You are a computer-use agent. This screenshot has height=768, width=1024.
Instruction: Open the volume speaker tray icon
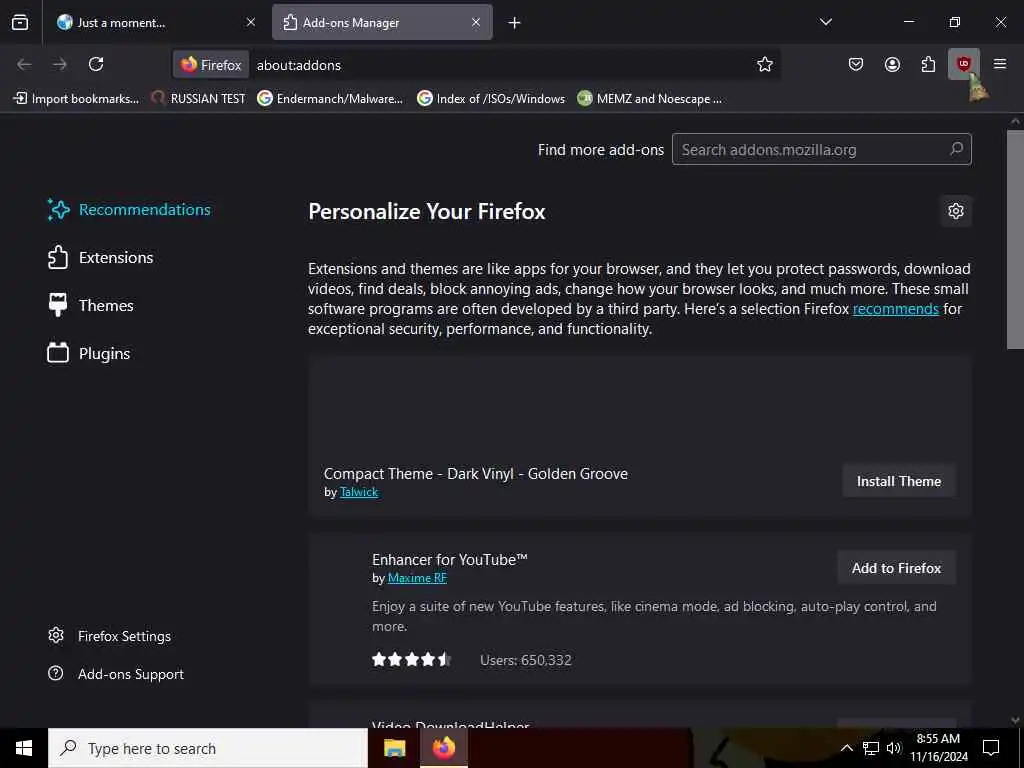click(893, 748)
